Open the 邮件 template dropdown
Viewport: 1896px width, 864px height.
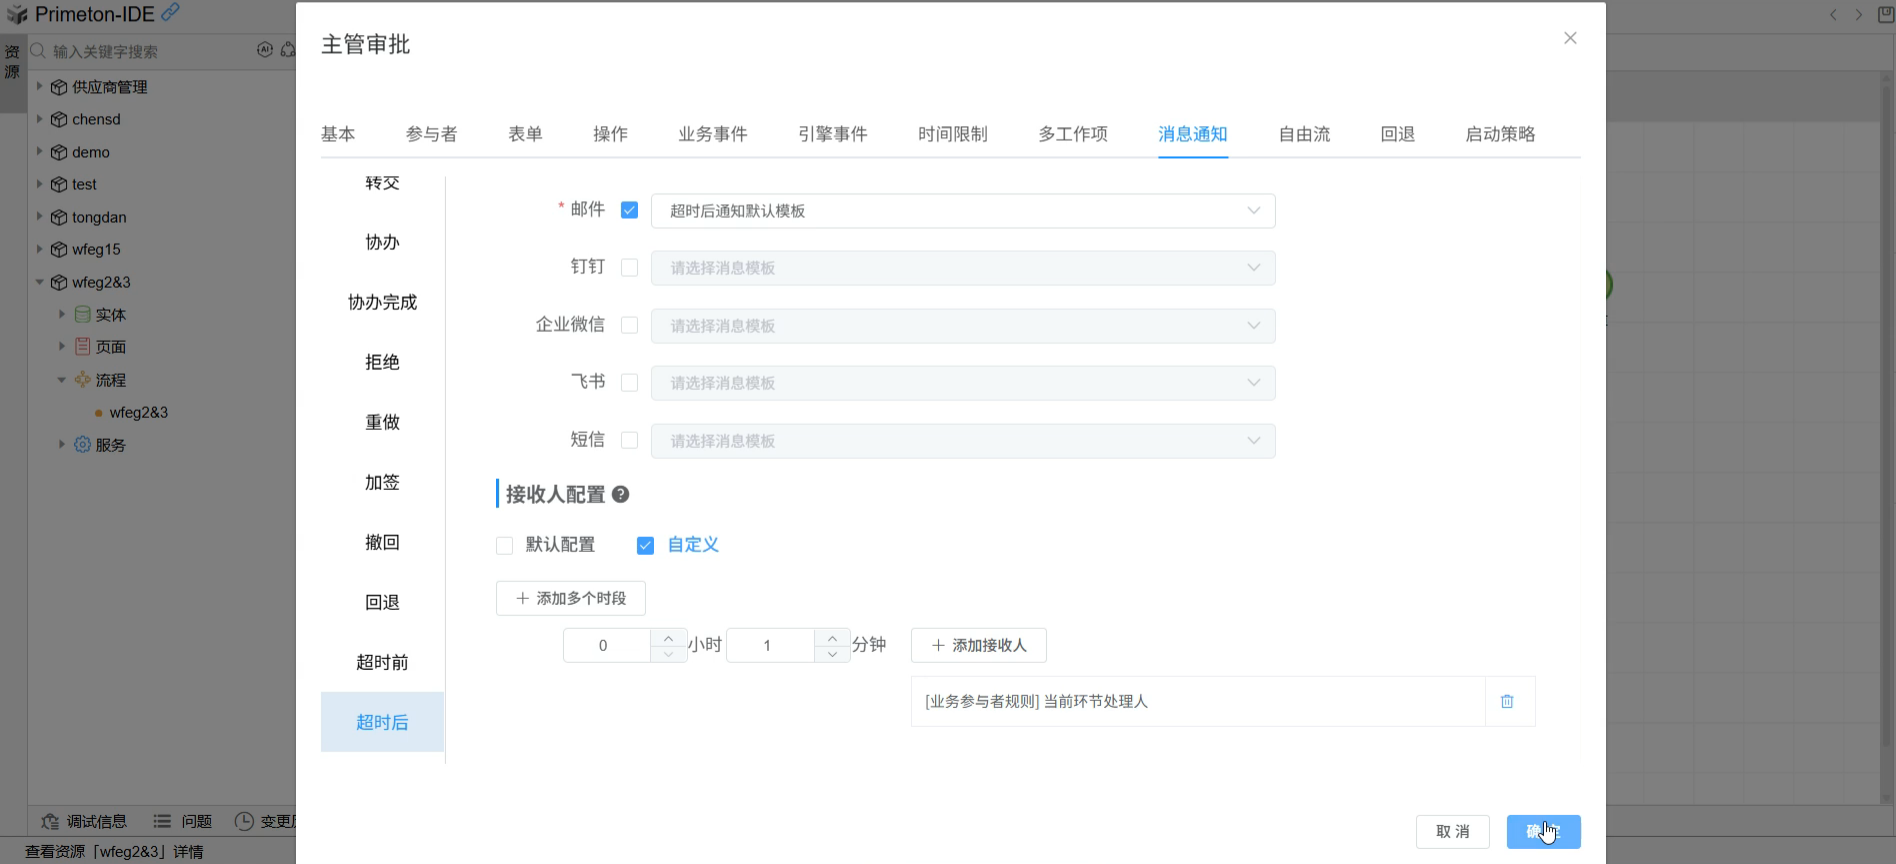[962, 211]
